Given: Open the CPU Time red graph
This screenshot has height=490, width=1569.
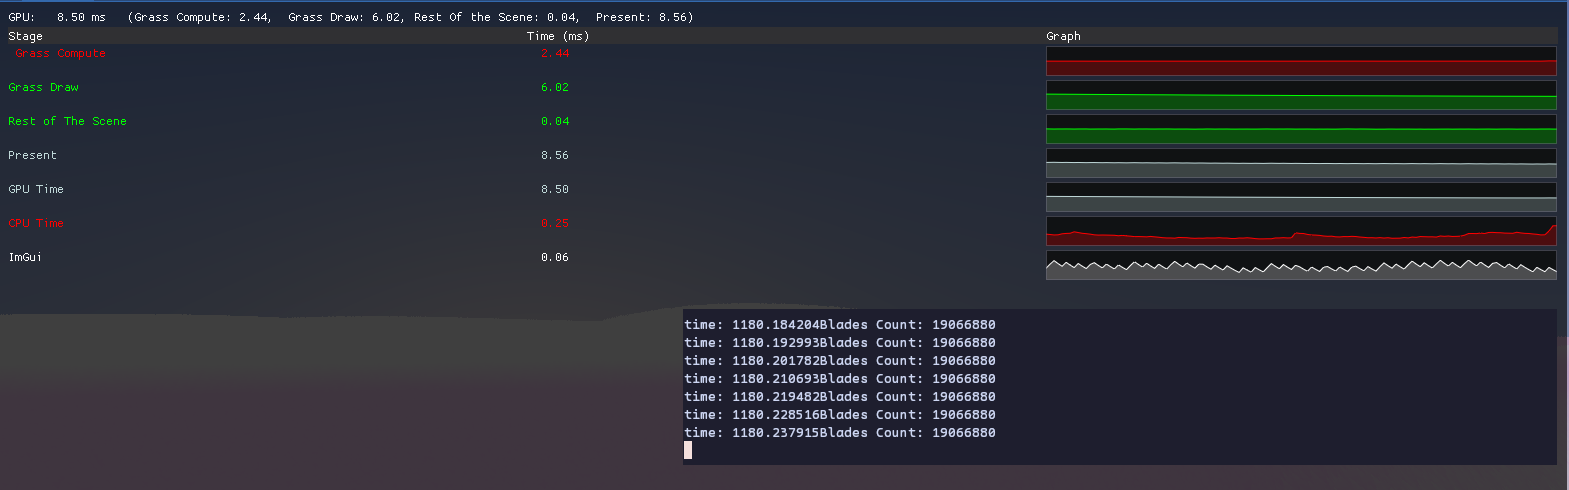Looking at the screenshot, I should tap(1301, 231).
